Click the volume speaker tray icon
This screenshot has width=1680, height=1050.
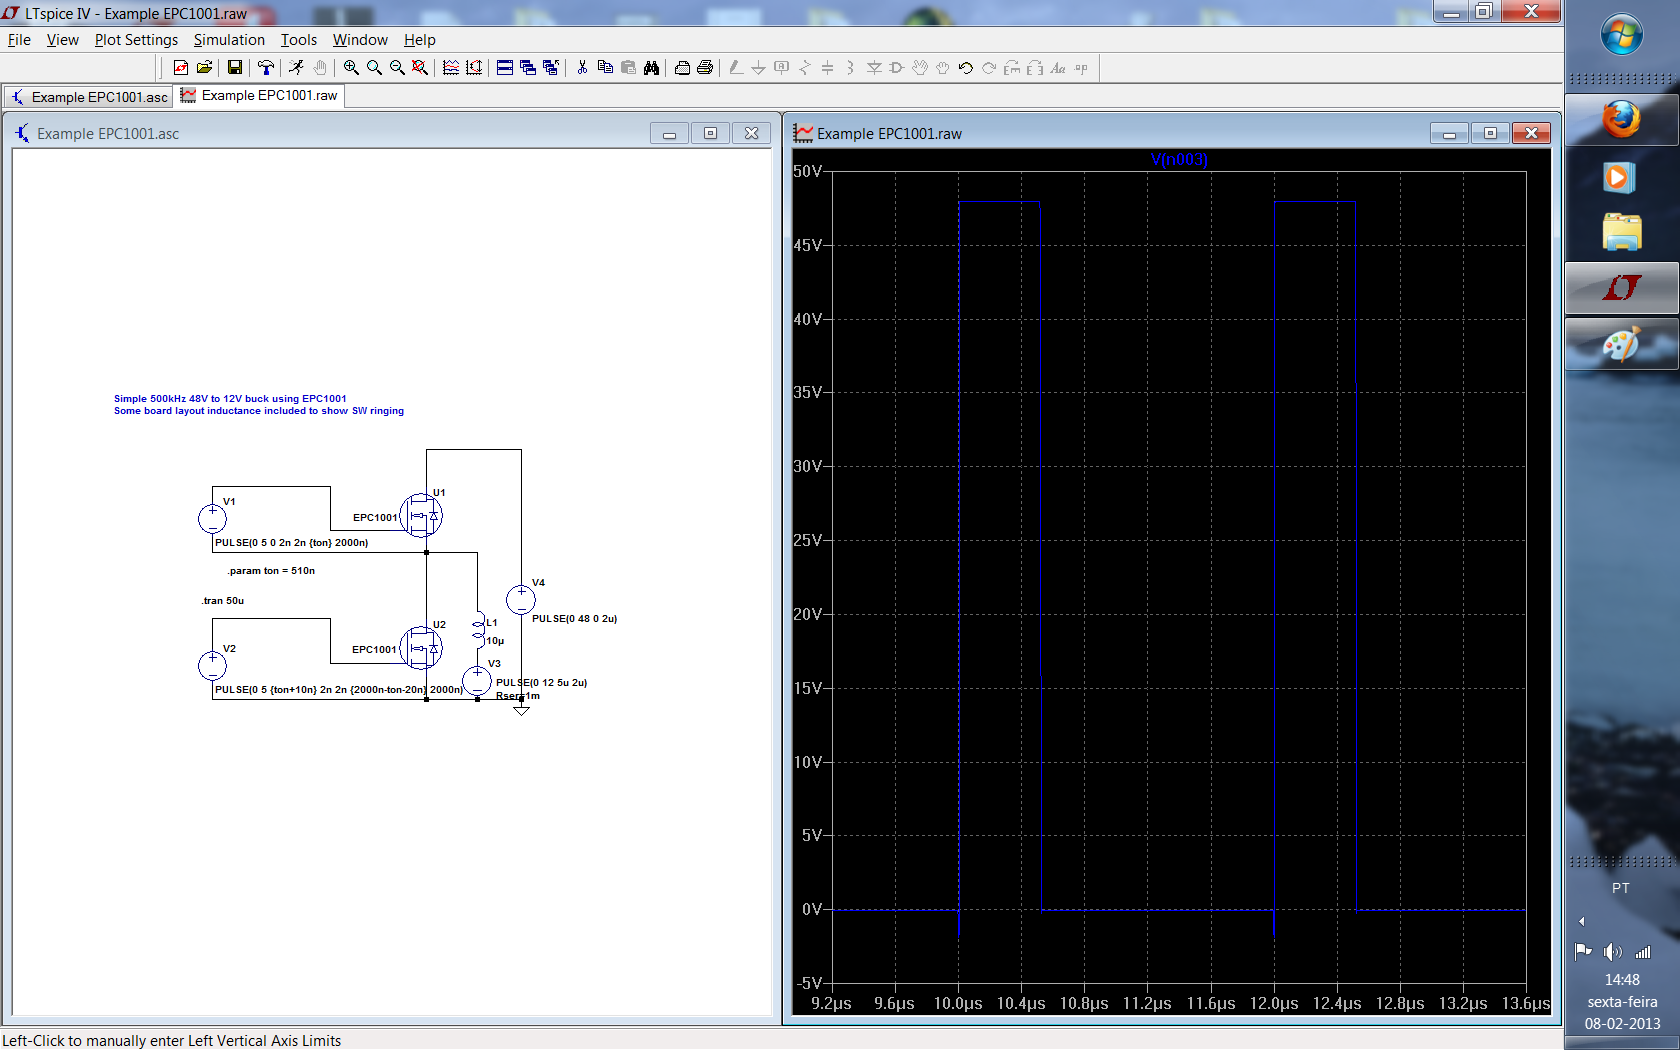(x=1612, y=952)
